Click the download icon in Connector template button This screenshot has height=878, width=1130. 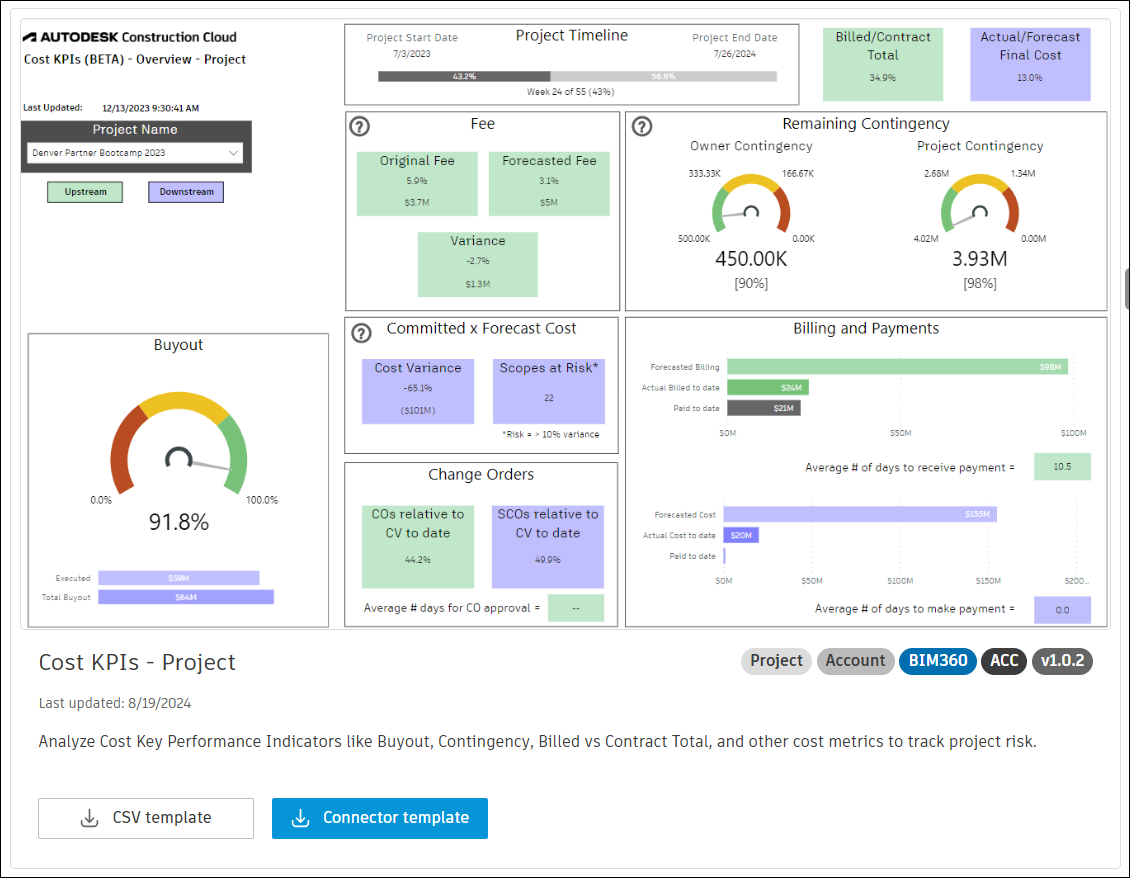tap(301, 818)
